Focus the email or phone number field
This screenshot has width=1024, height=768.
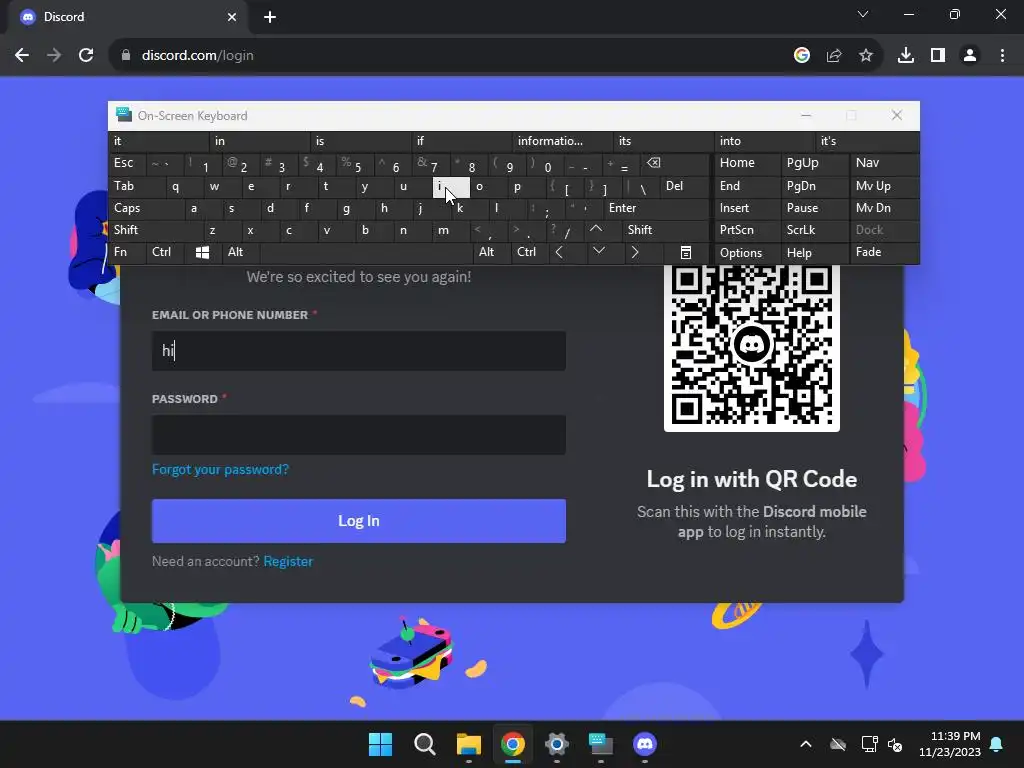[x=359, y=351]
